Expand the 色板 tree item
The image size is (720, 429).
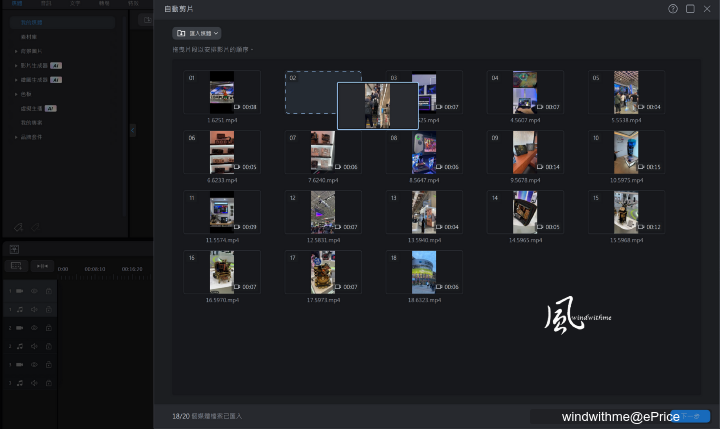16,94
